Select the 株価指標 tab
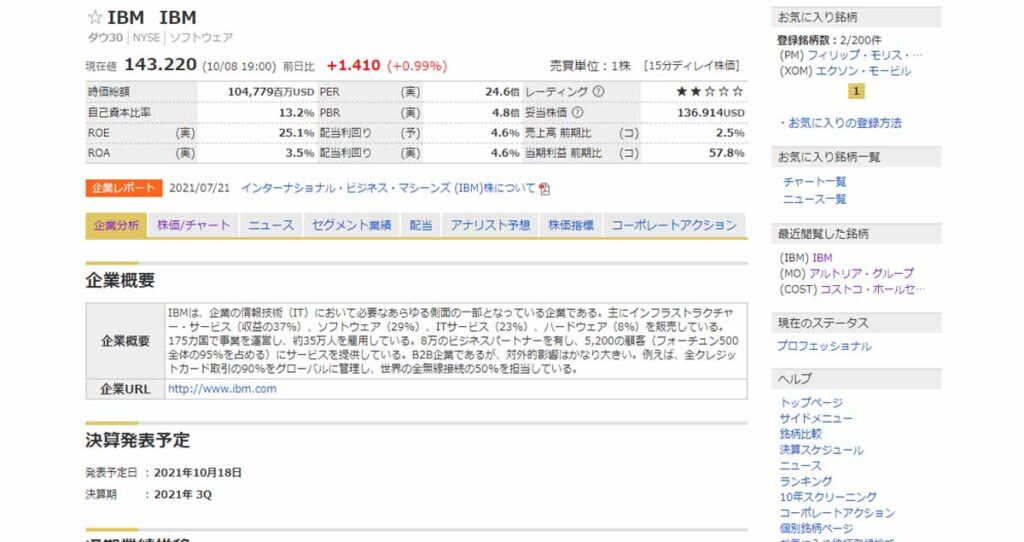Viewport: 1024px width, 542px height. pyautogui.click(x=571, y=225)
